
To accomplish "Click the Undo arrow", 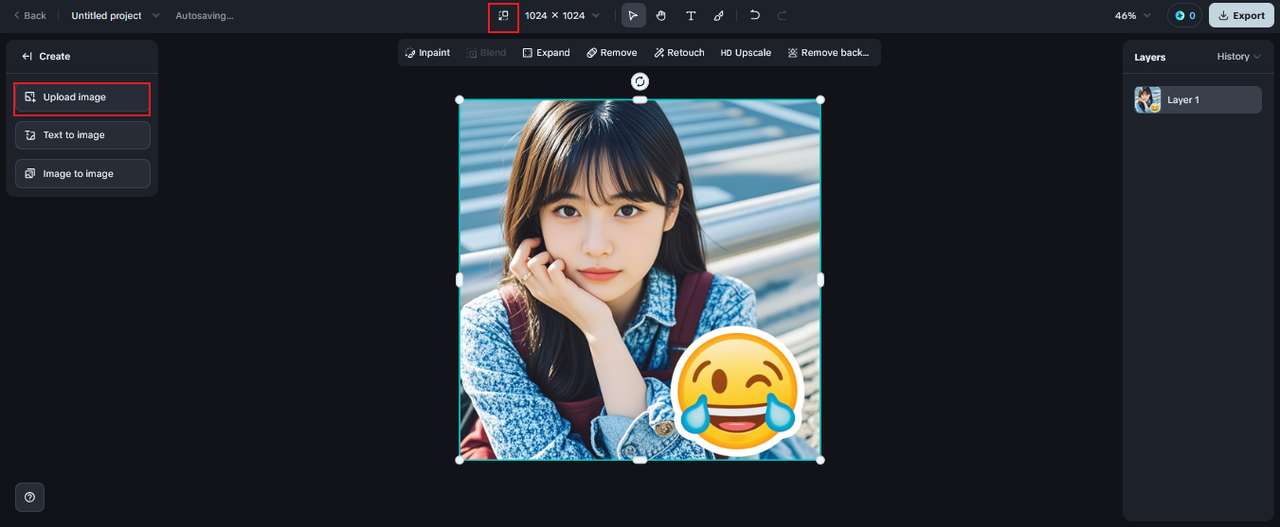I will [755, 16].
